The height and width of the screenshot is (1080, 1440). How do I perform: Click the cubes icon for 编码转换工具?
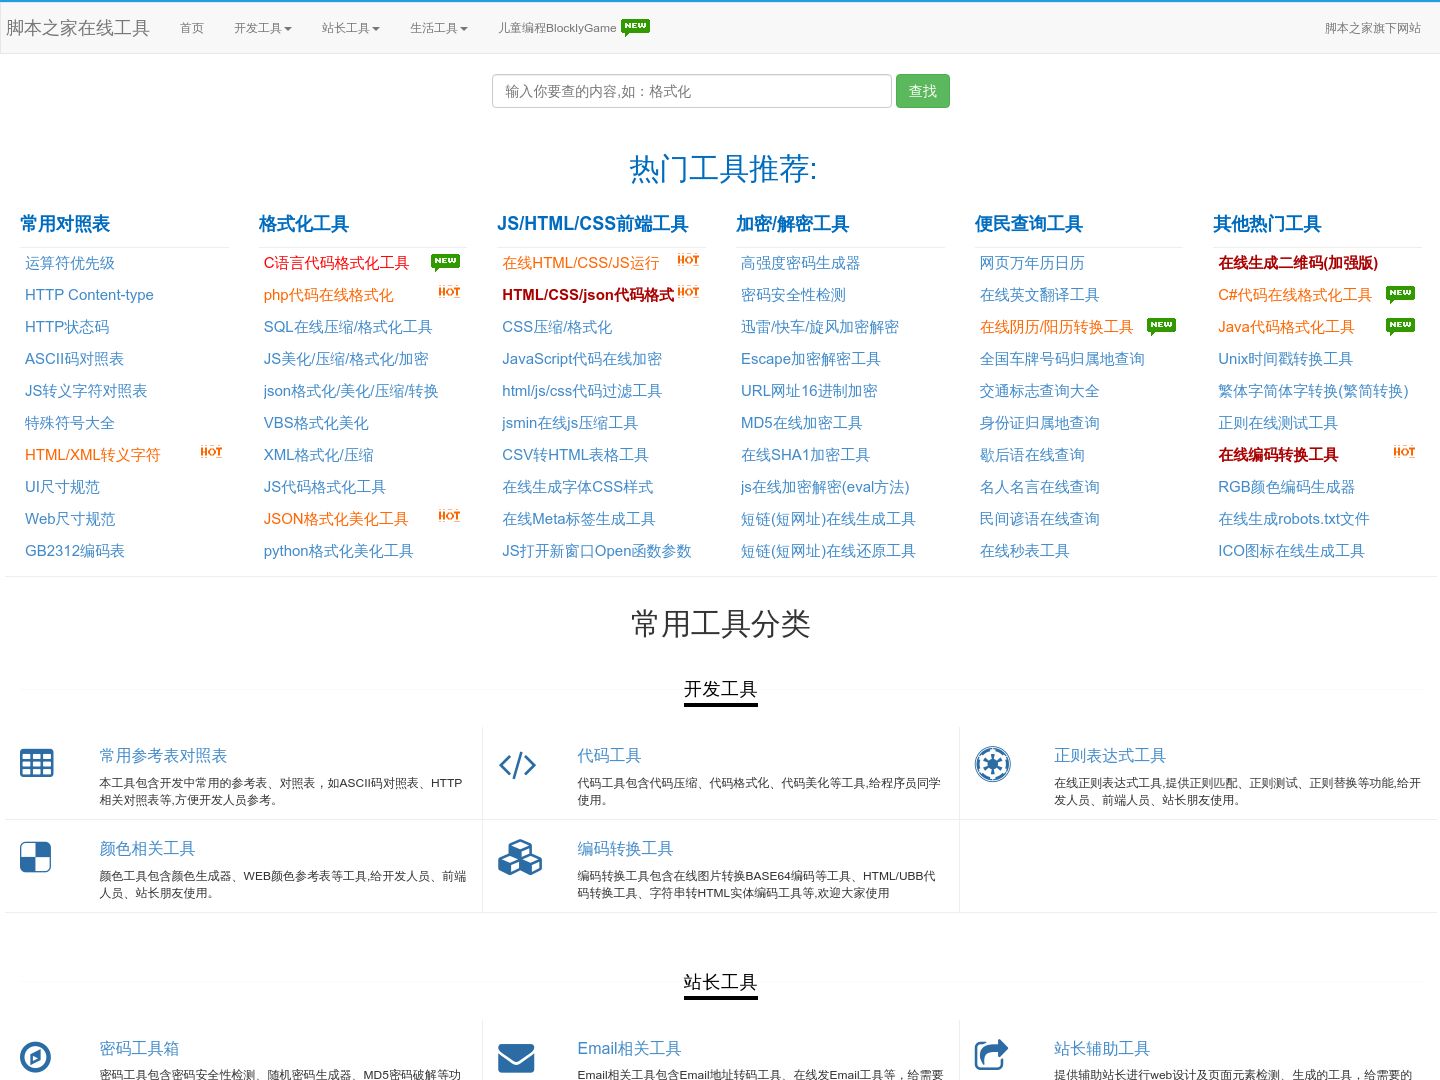(x=520, y=857)
